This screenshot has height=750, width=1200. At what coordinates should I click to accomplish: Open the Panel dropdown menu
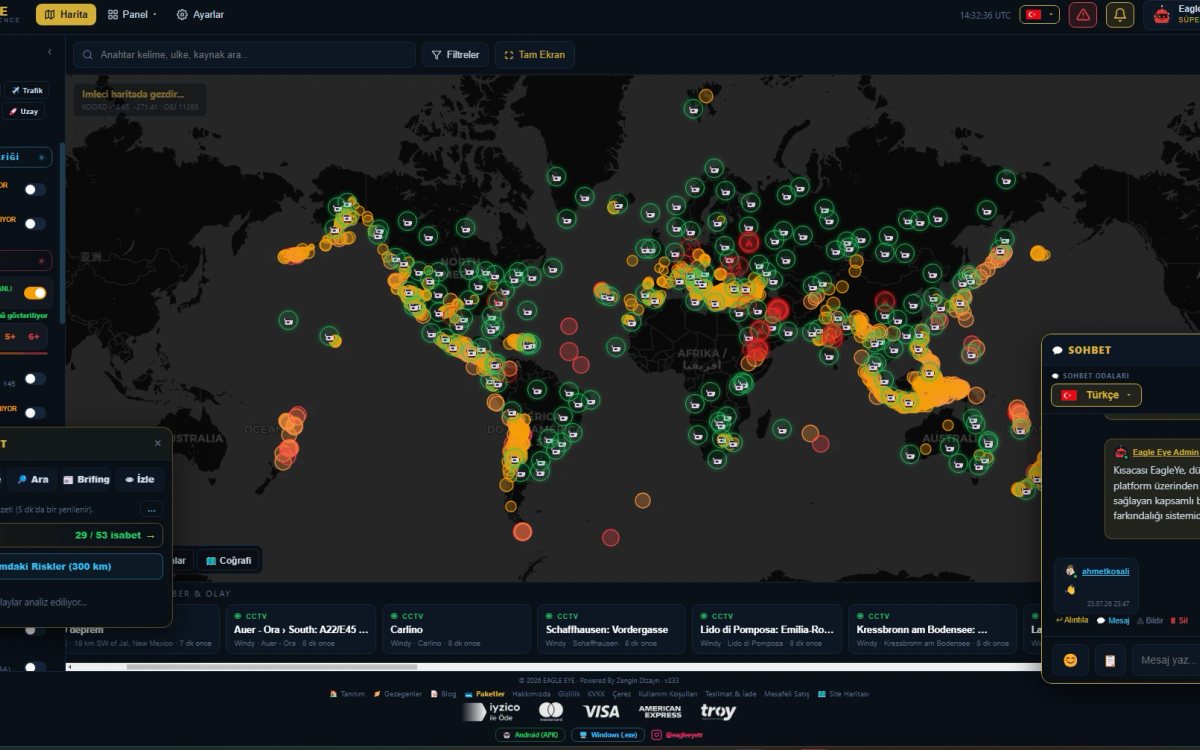pos(132,15)
